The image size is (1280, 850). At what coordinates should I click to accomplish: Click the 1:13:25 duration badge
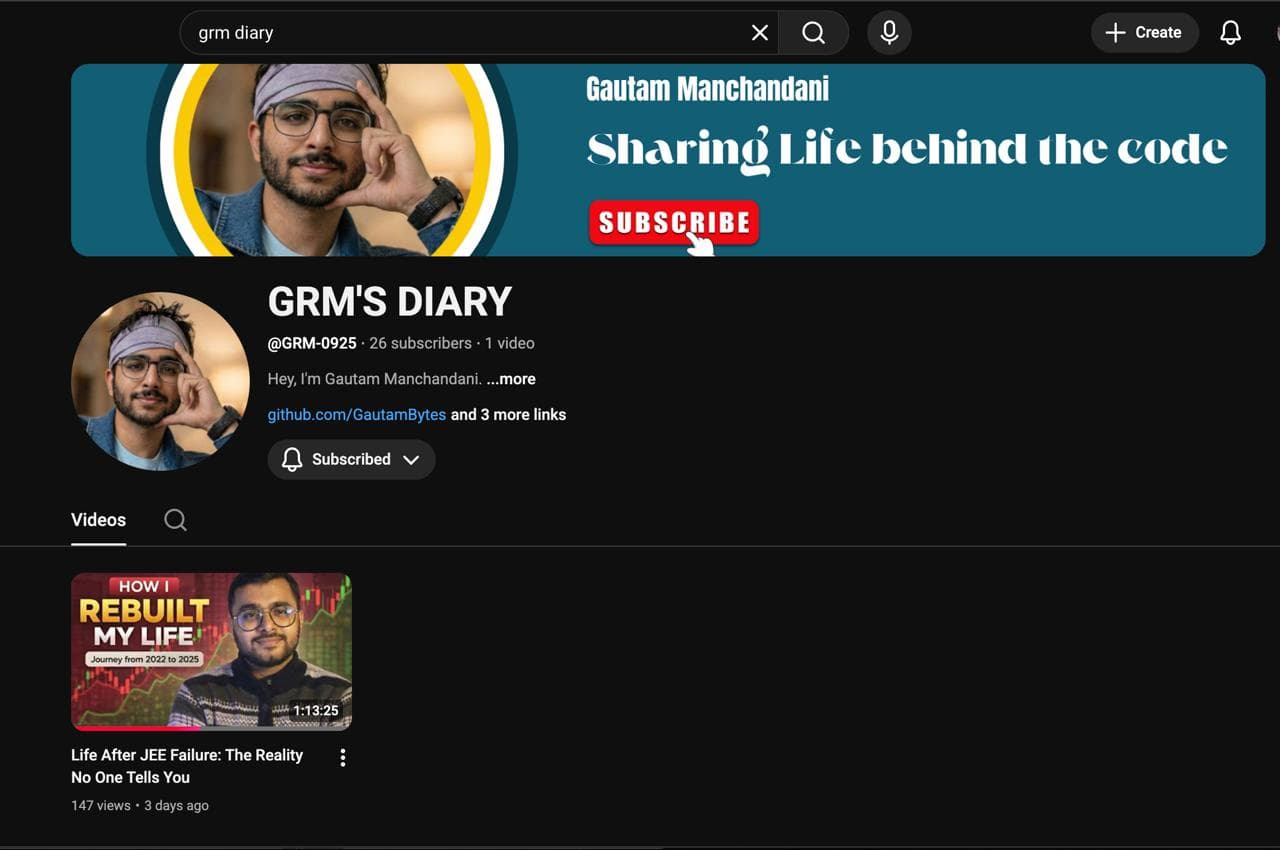coord(315,711)
